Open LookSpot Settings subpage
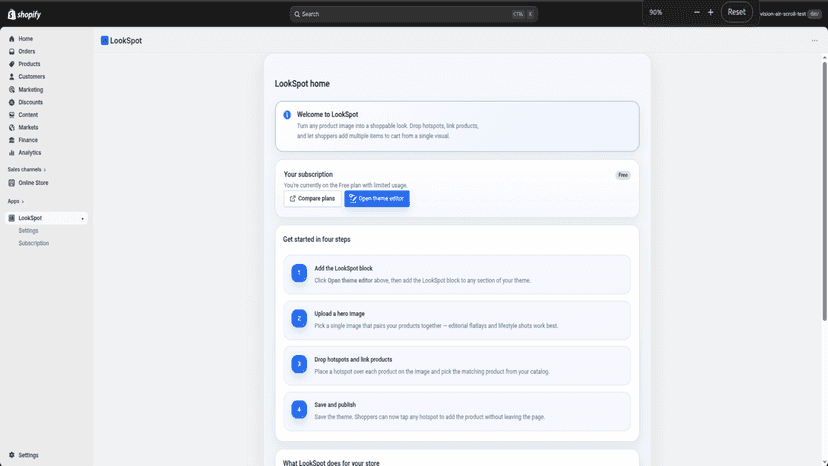 29,231
